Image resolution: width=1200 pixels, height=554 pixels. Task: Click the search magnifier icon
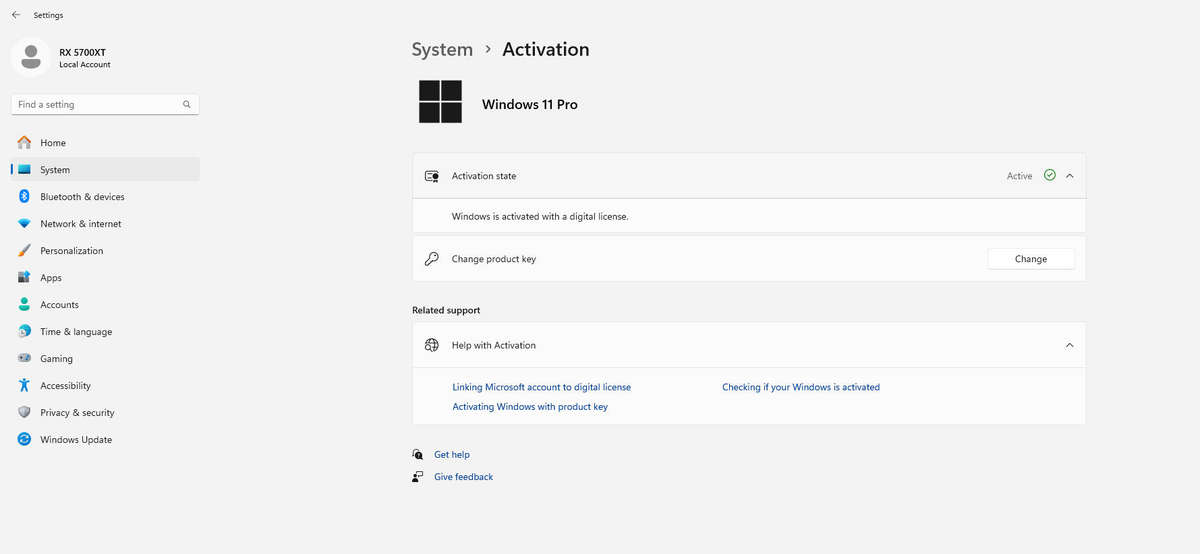coord(187,104)
